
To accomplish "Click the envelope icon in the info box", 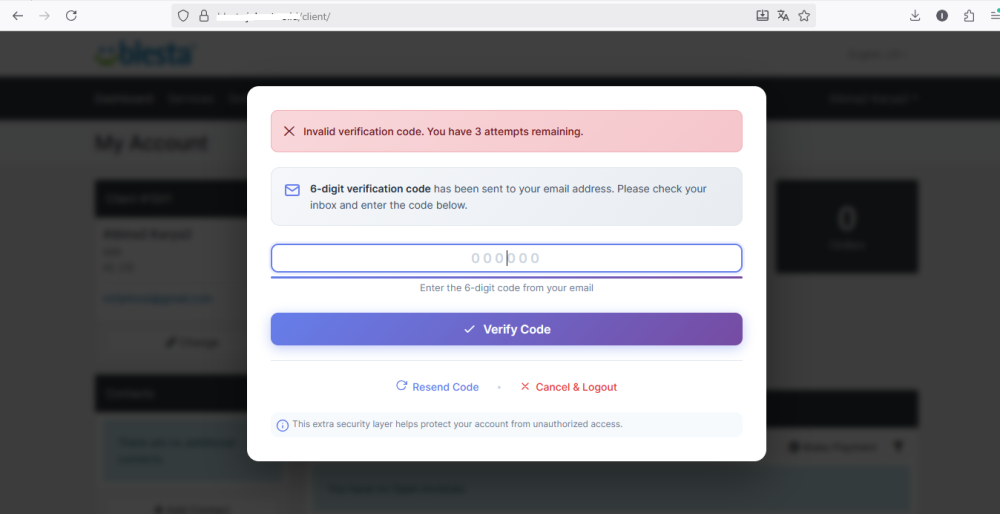I will (x=292, y=190).
